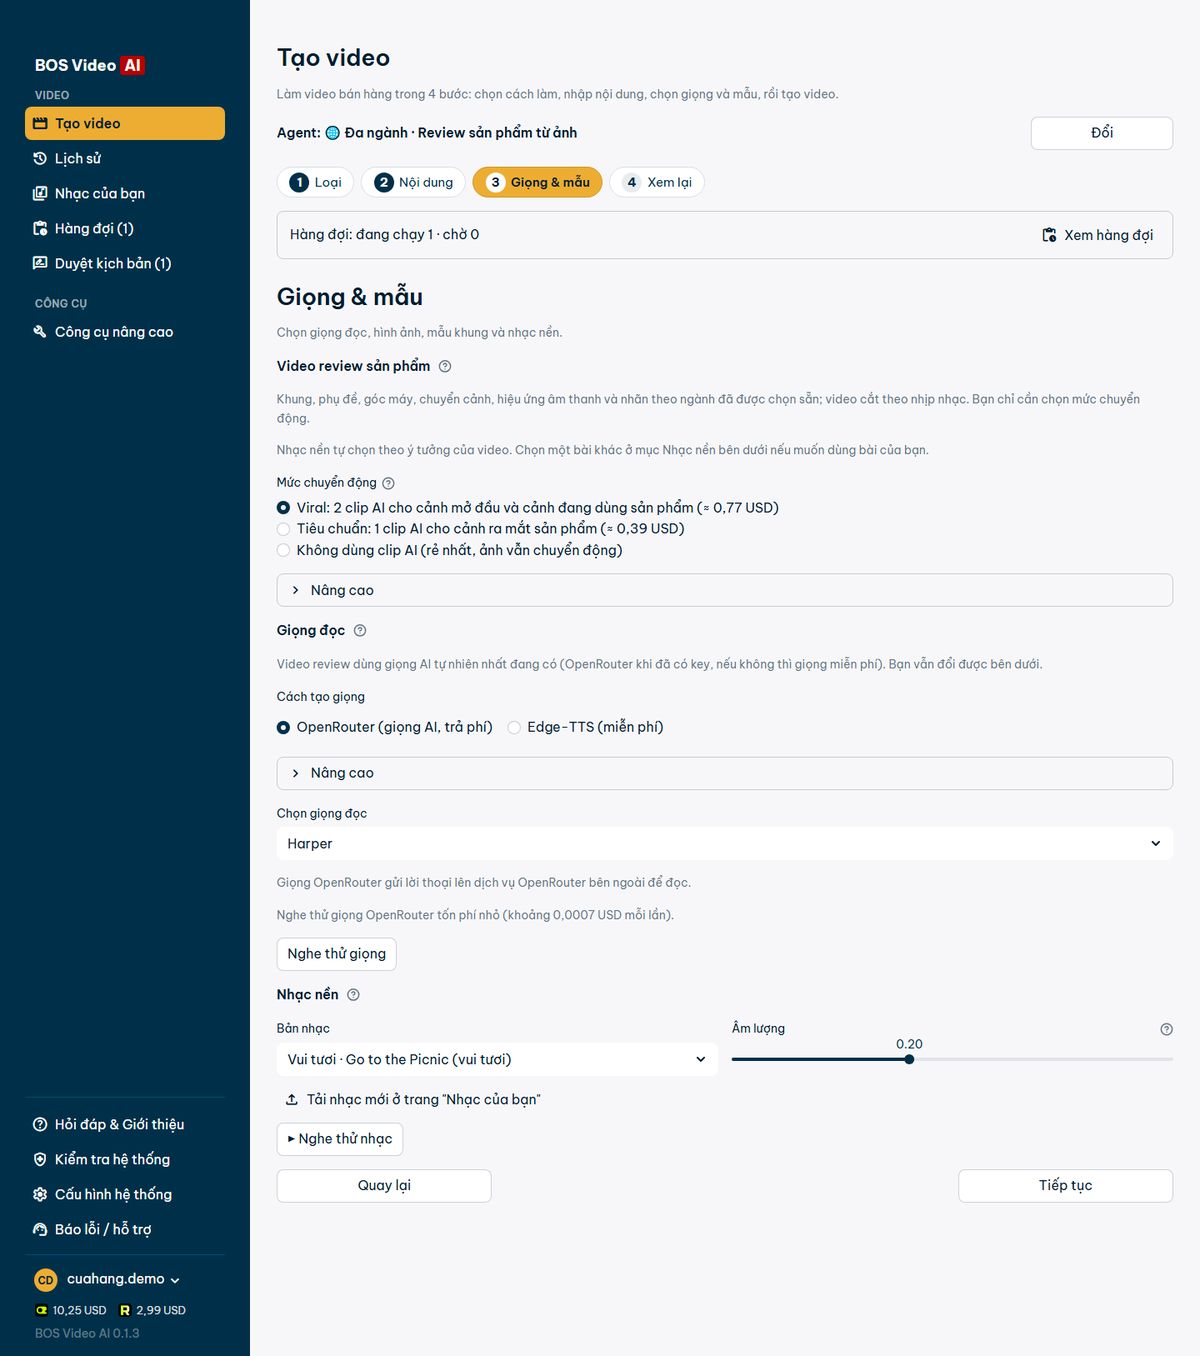Click the Hàng đợi: đang chạy 1 status text
Screen dimensions: 1200x1356
click(384, 234)
